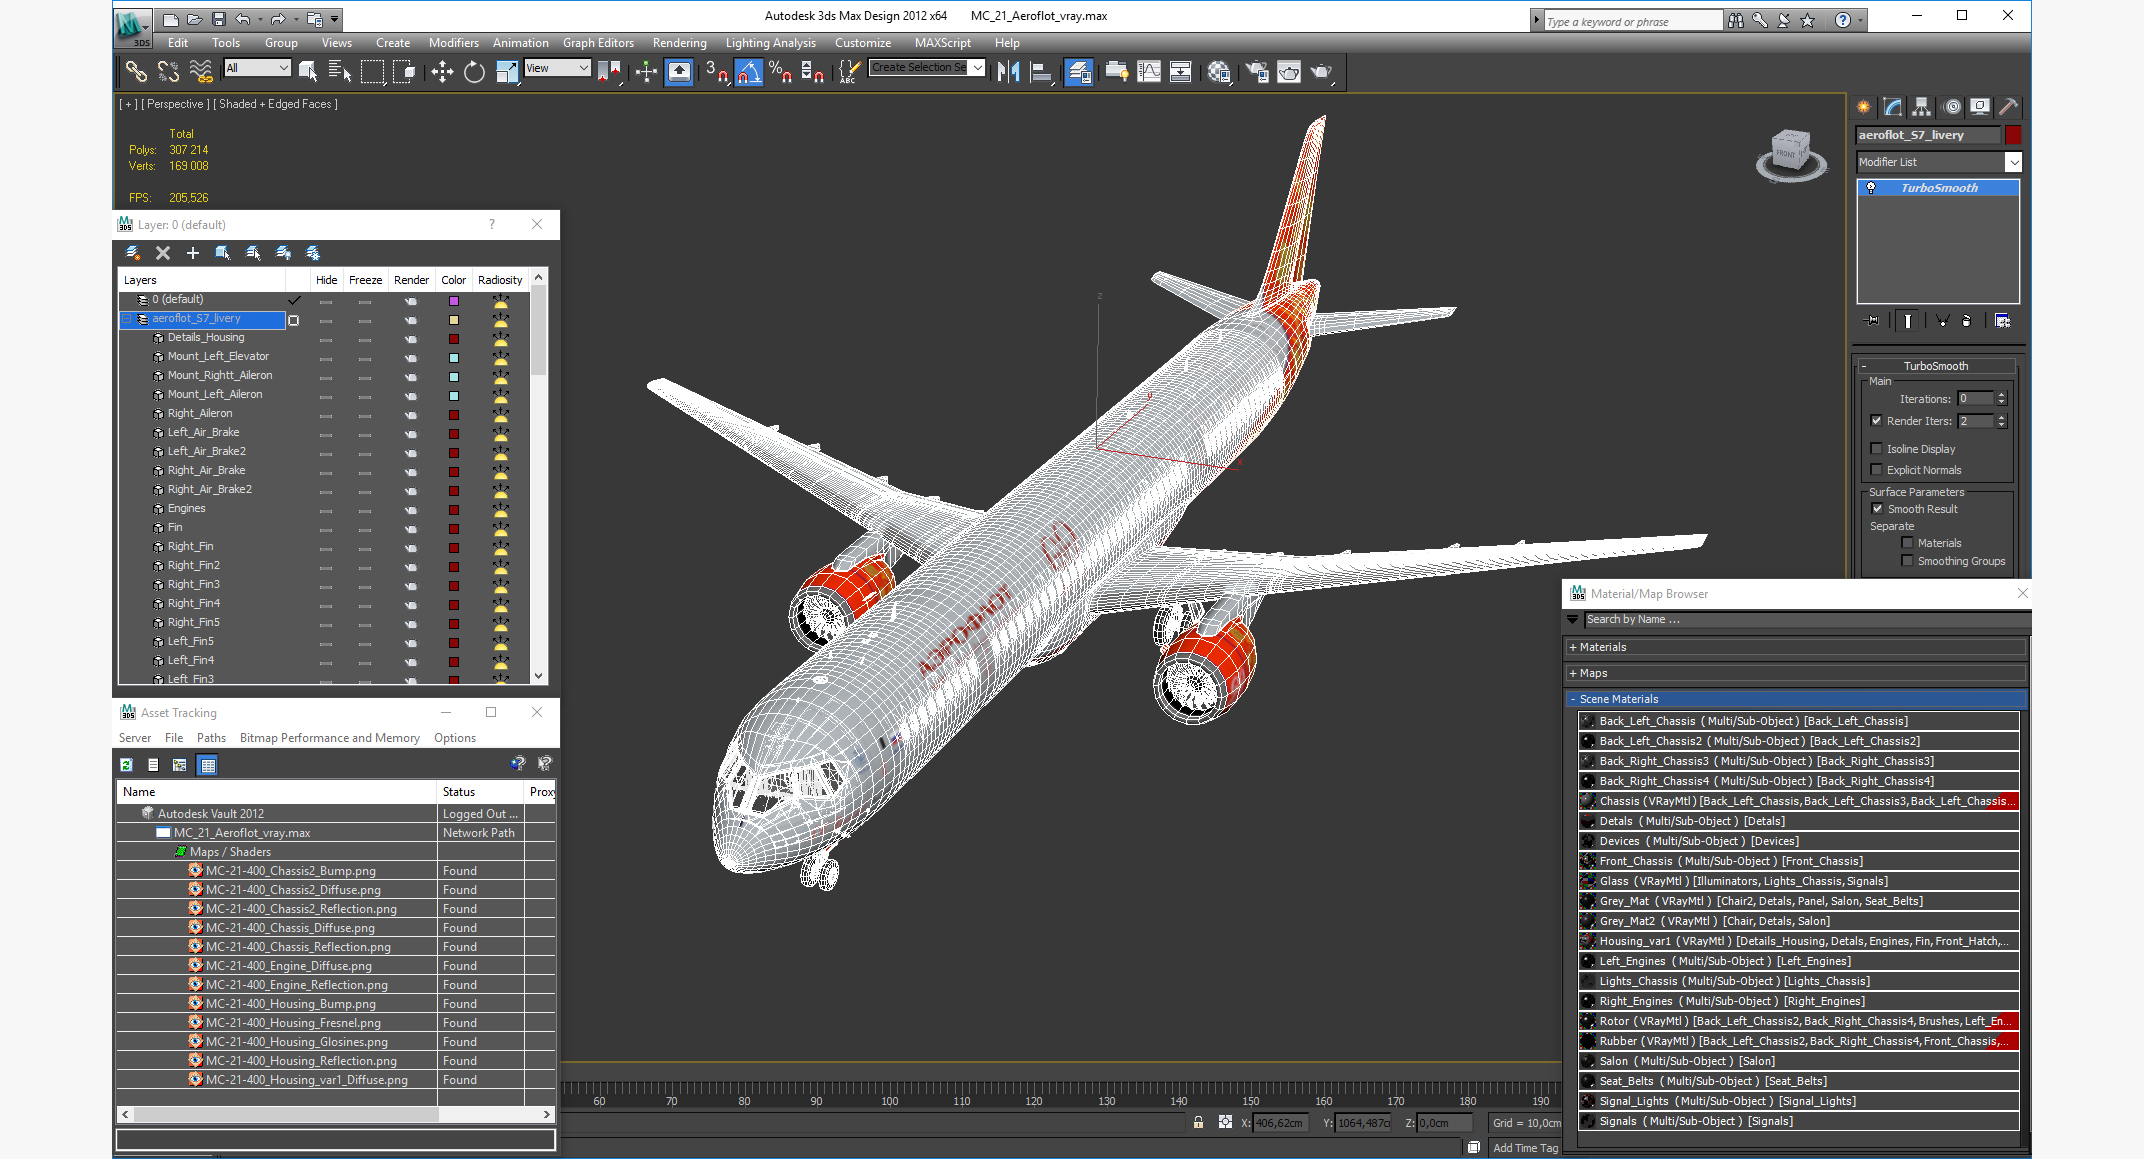Viewport: 2144px width, 1159px height.
Task: Click Delete Layer X icon in Layers dialog
Action: click(163, 253)
